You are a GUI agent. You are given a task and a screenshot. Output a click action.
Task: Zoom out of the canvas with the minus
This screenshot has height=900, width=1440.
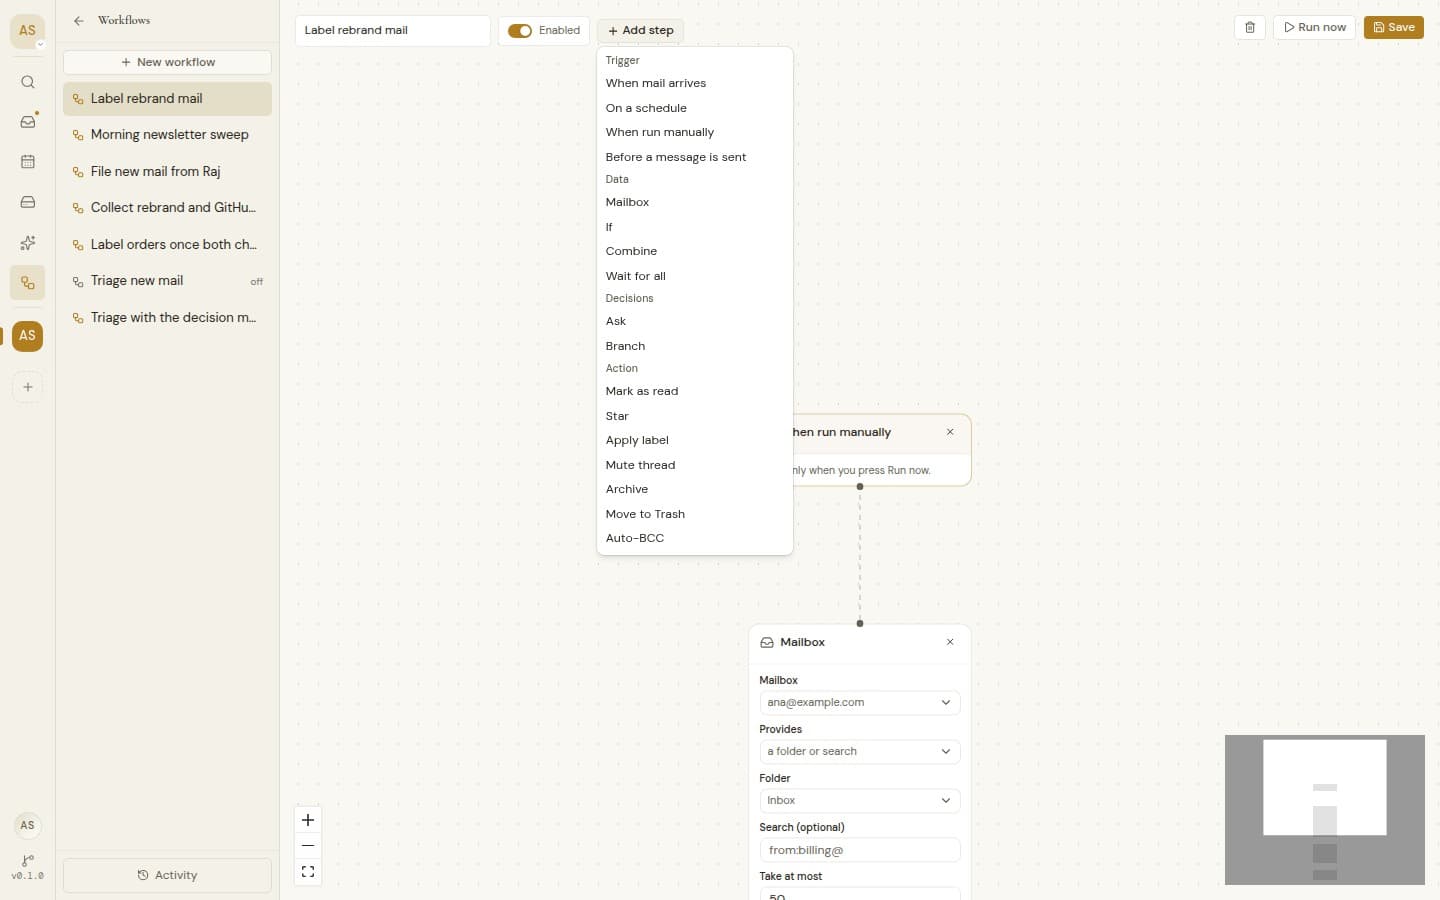click(x=308, y=846)
